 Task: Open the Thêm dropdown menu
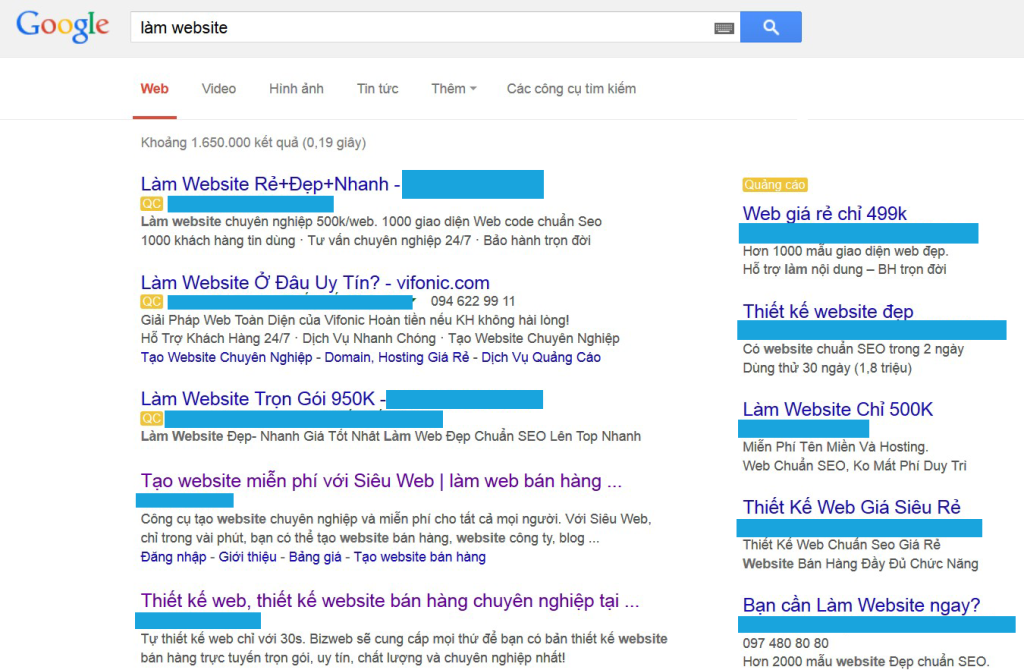(453, 88)
